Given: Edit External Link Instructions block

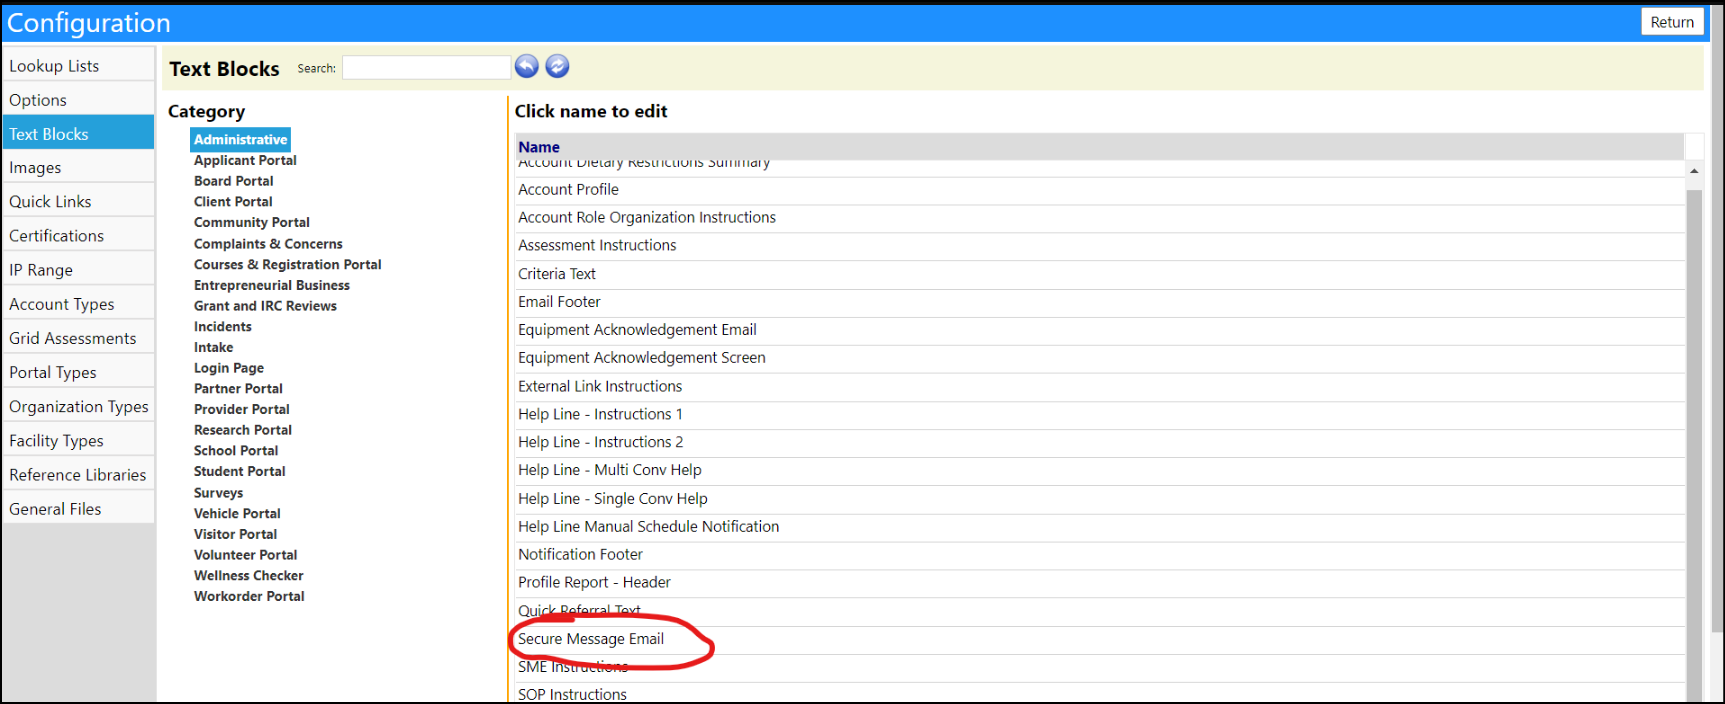Looking at the screenshot, I should pyautogui.click(x=600, y=386).
